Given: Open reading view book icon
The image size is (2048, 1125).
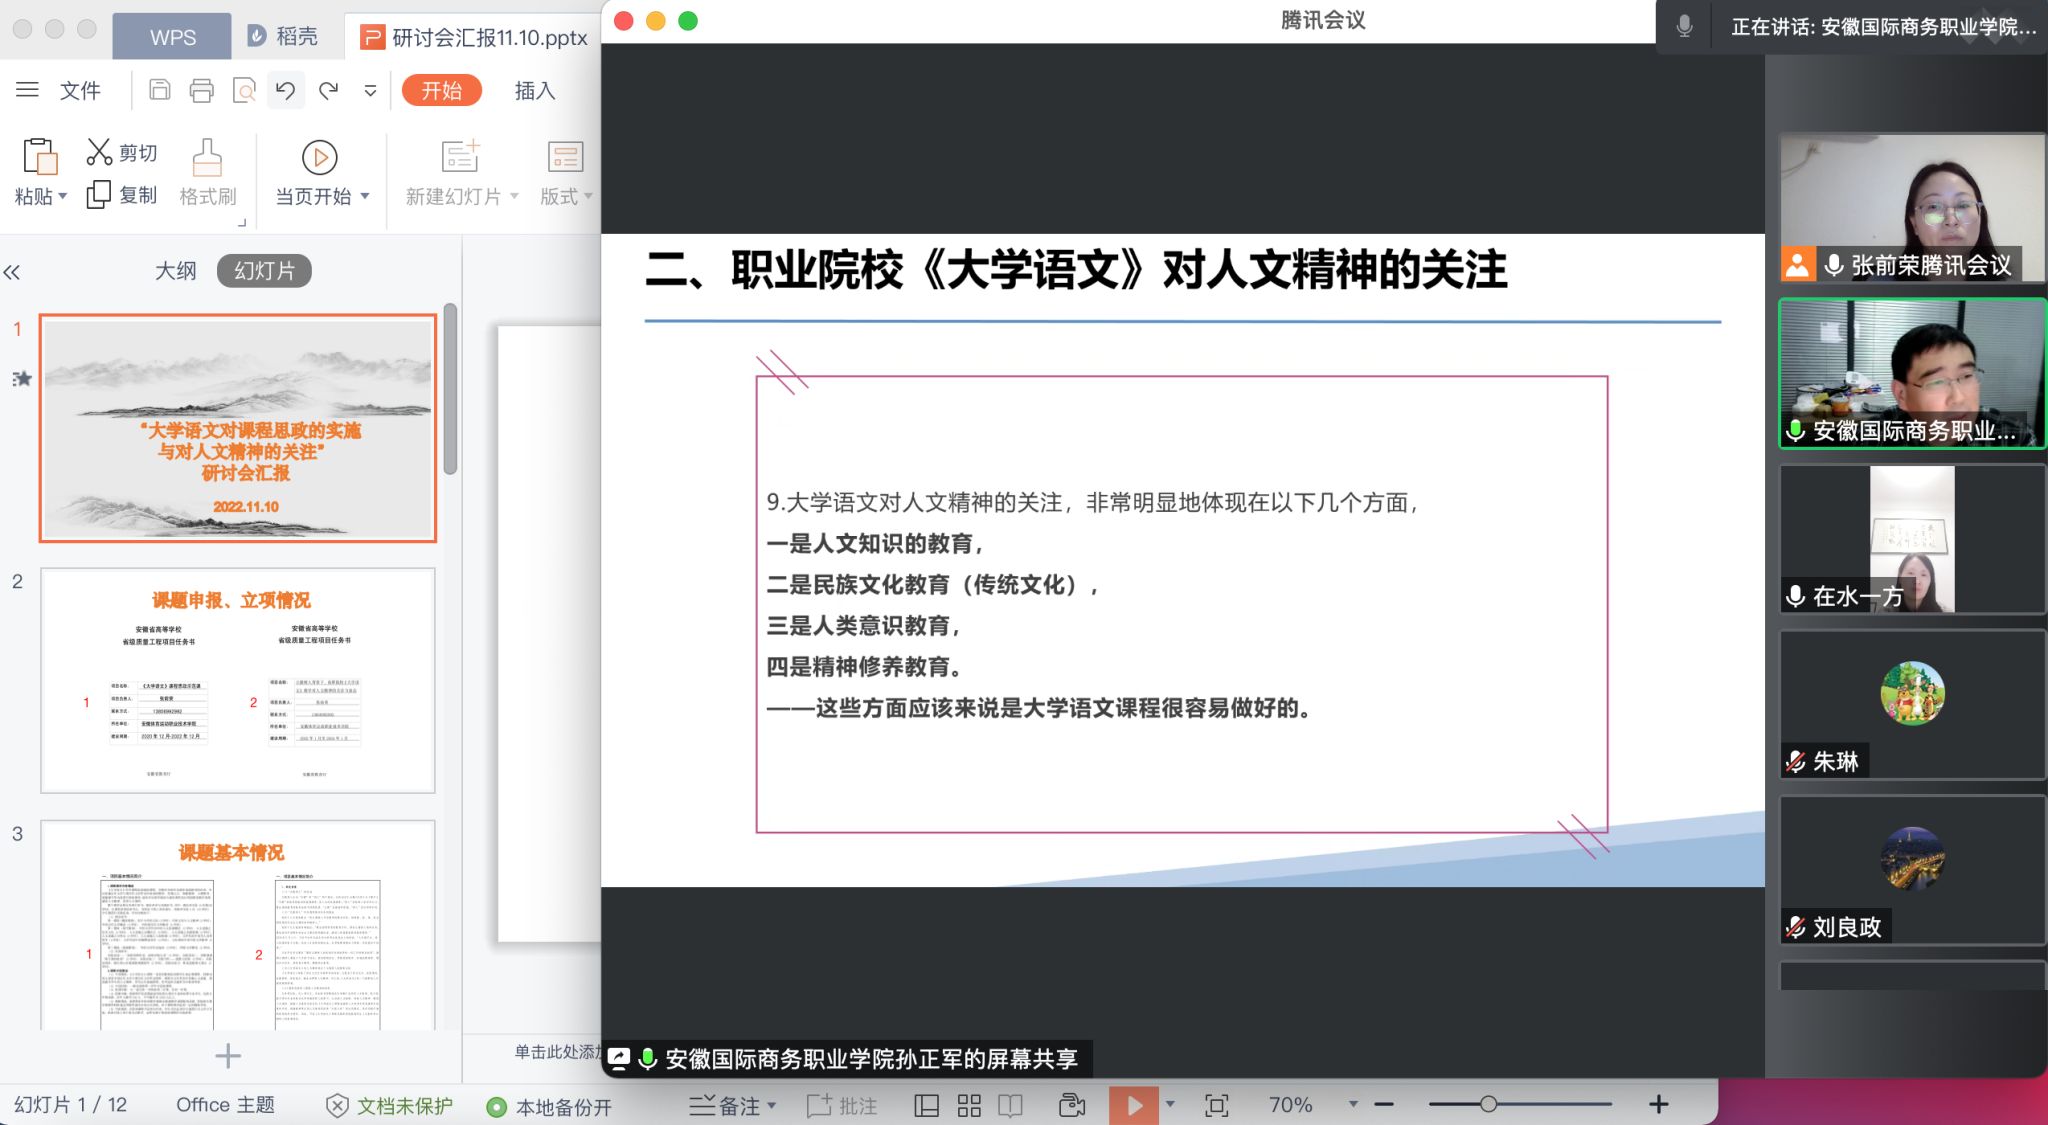Looking at the screenshot, I should [1010, 1105].
